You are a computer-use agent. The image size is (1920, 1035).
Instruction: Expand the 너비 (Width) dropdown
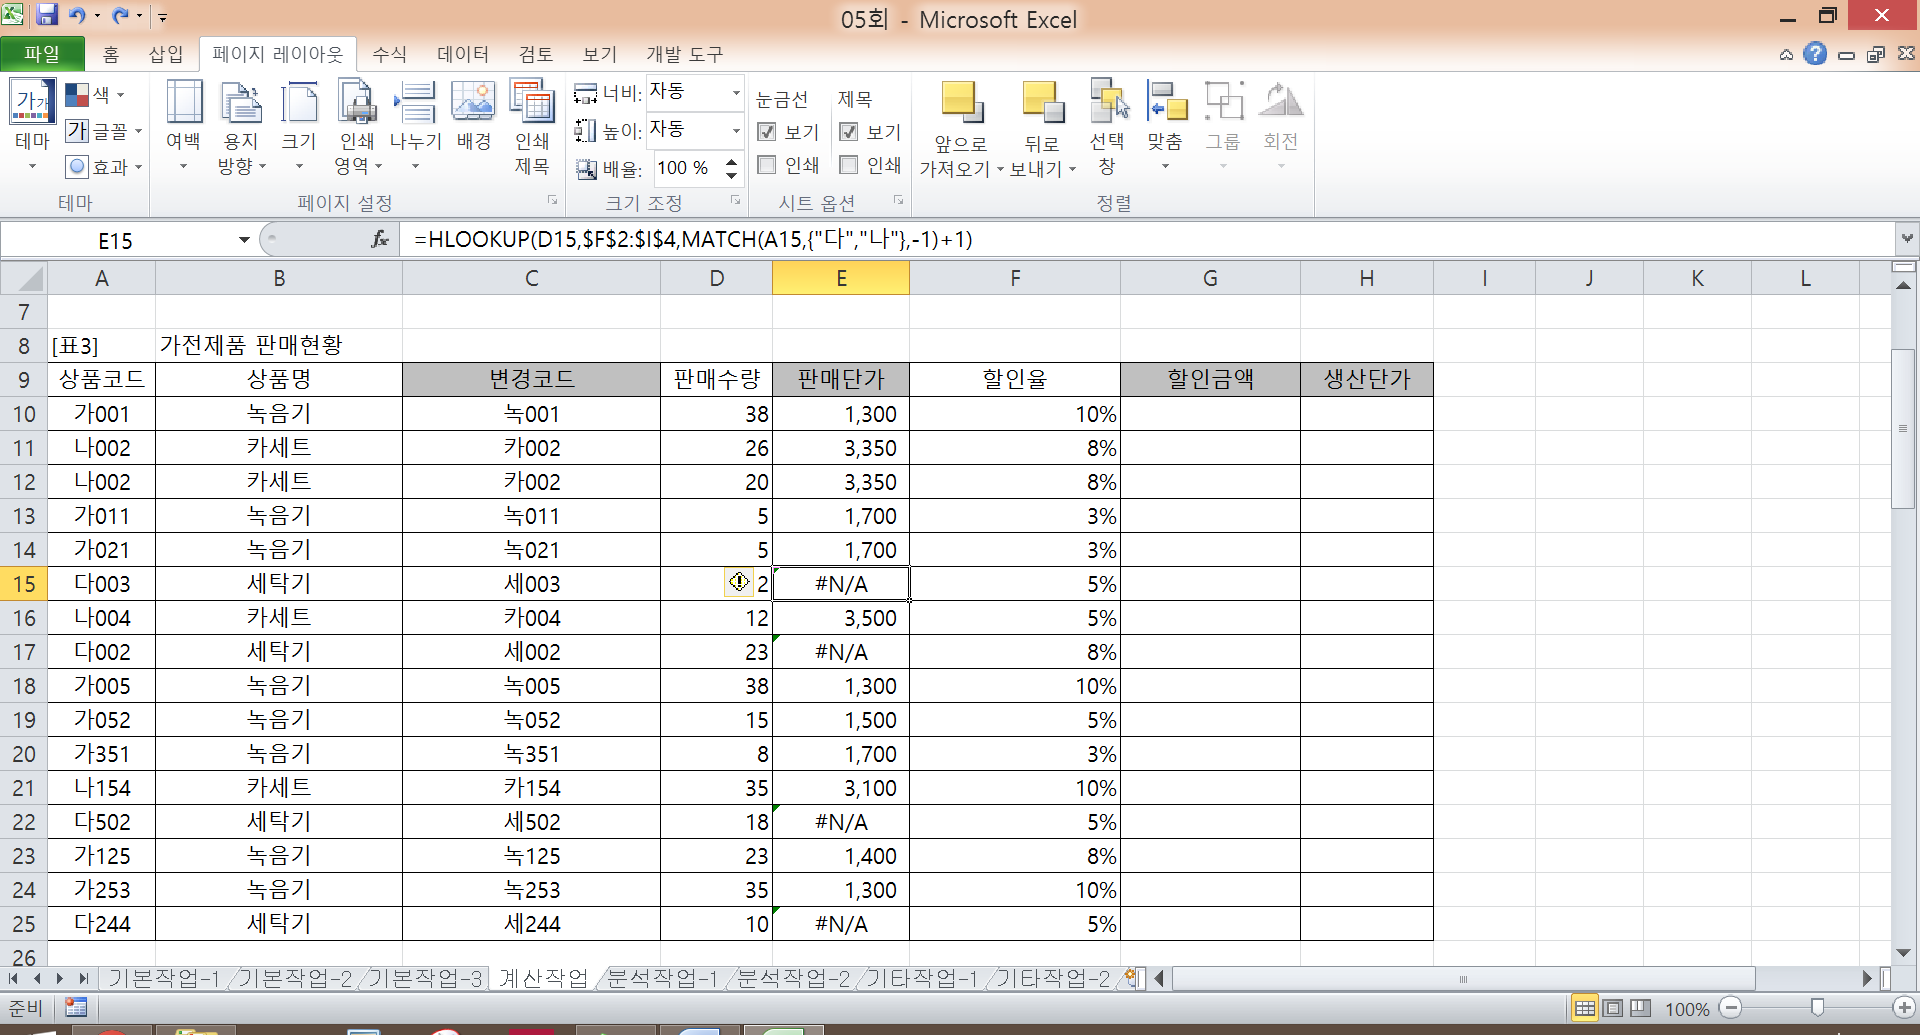click(736, 93)
